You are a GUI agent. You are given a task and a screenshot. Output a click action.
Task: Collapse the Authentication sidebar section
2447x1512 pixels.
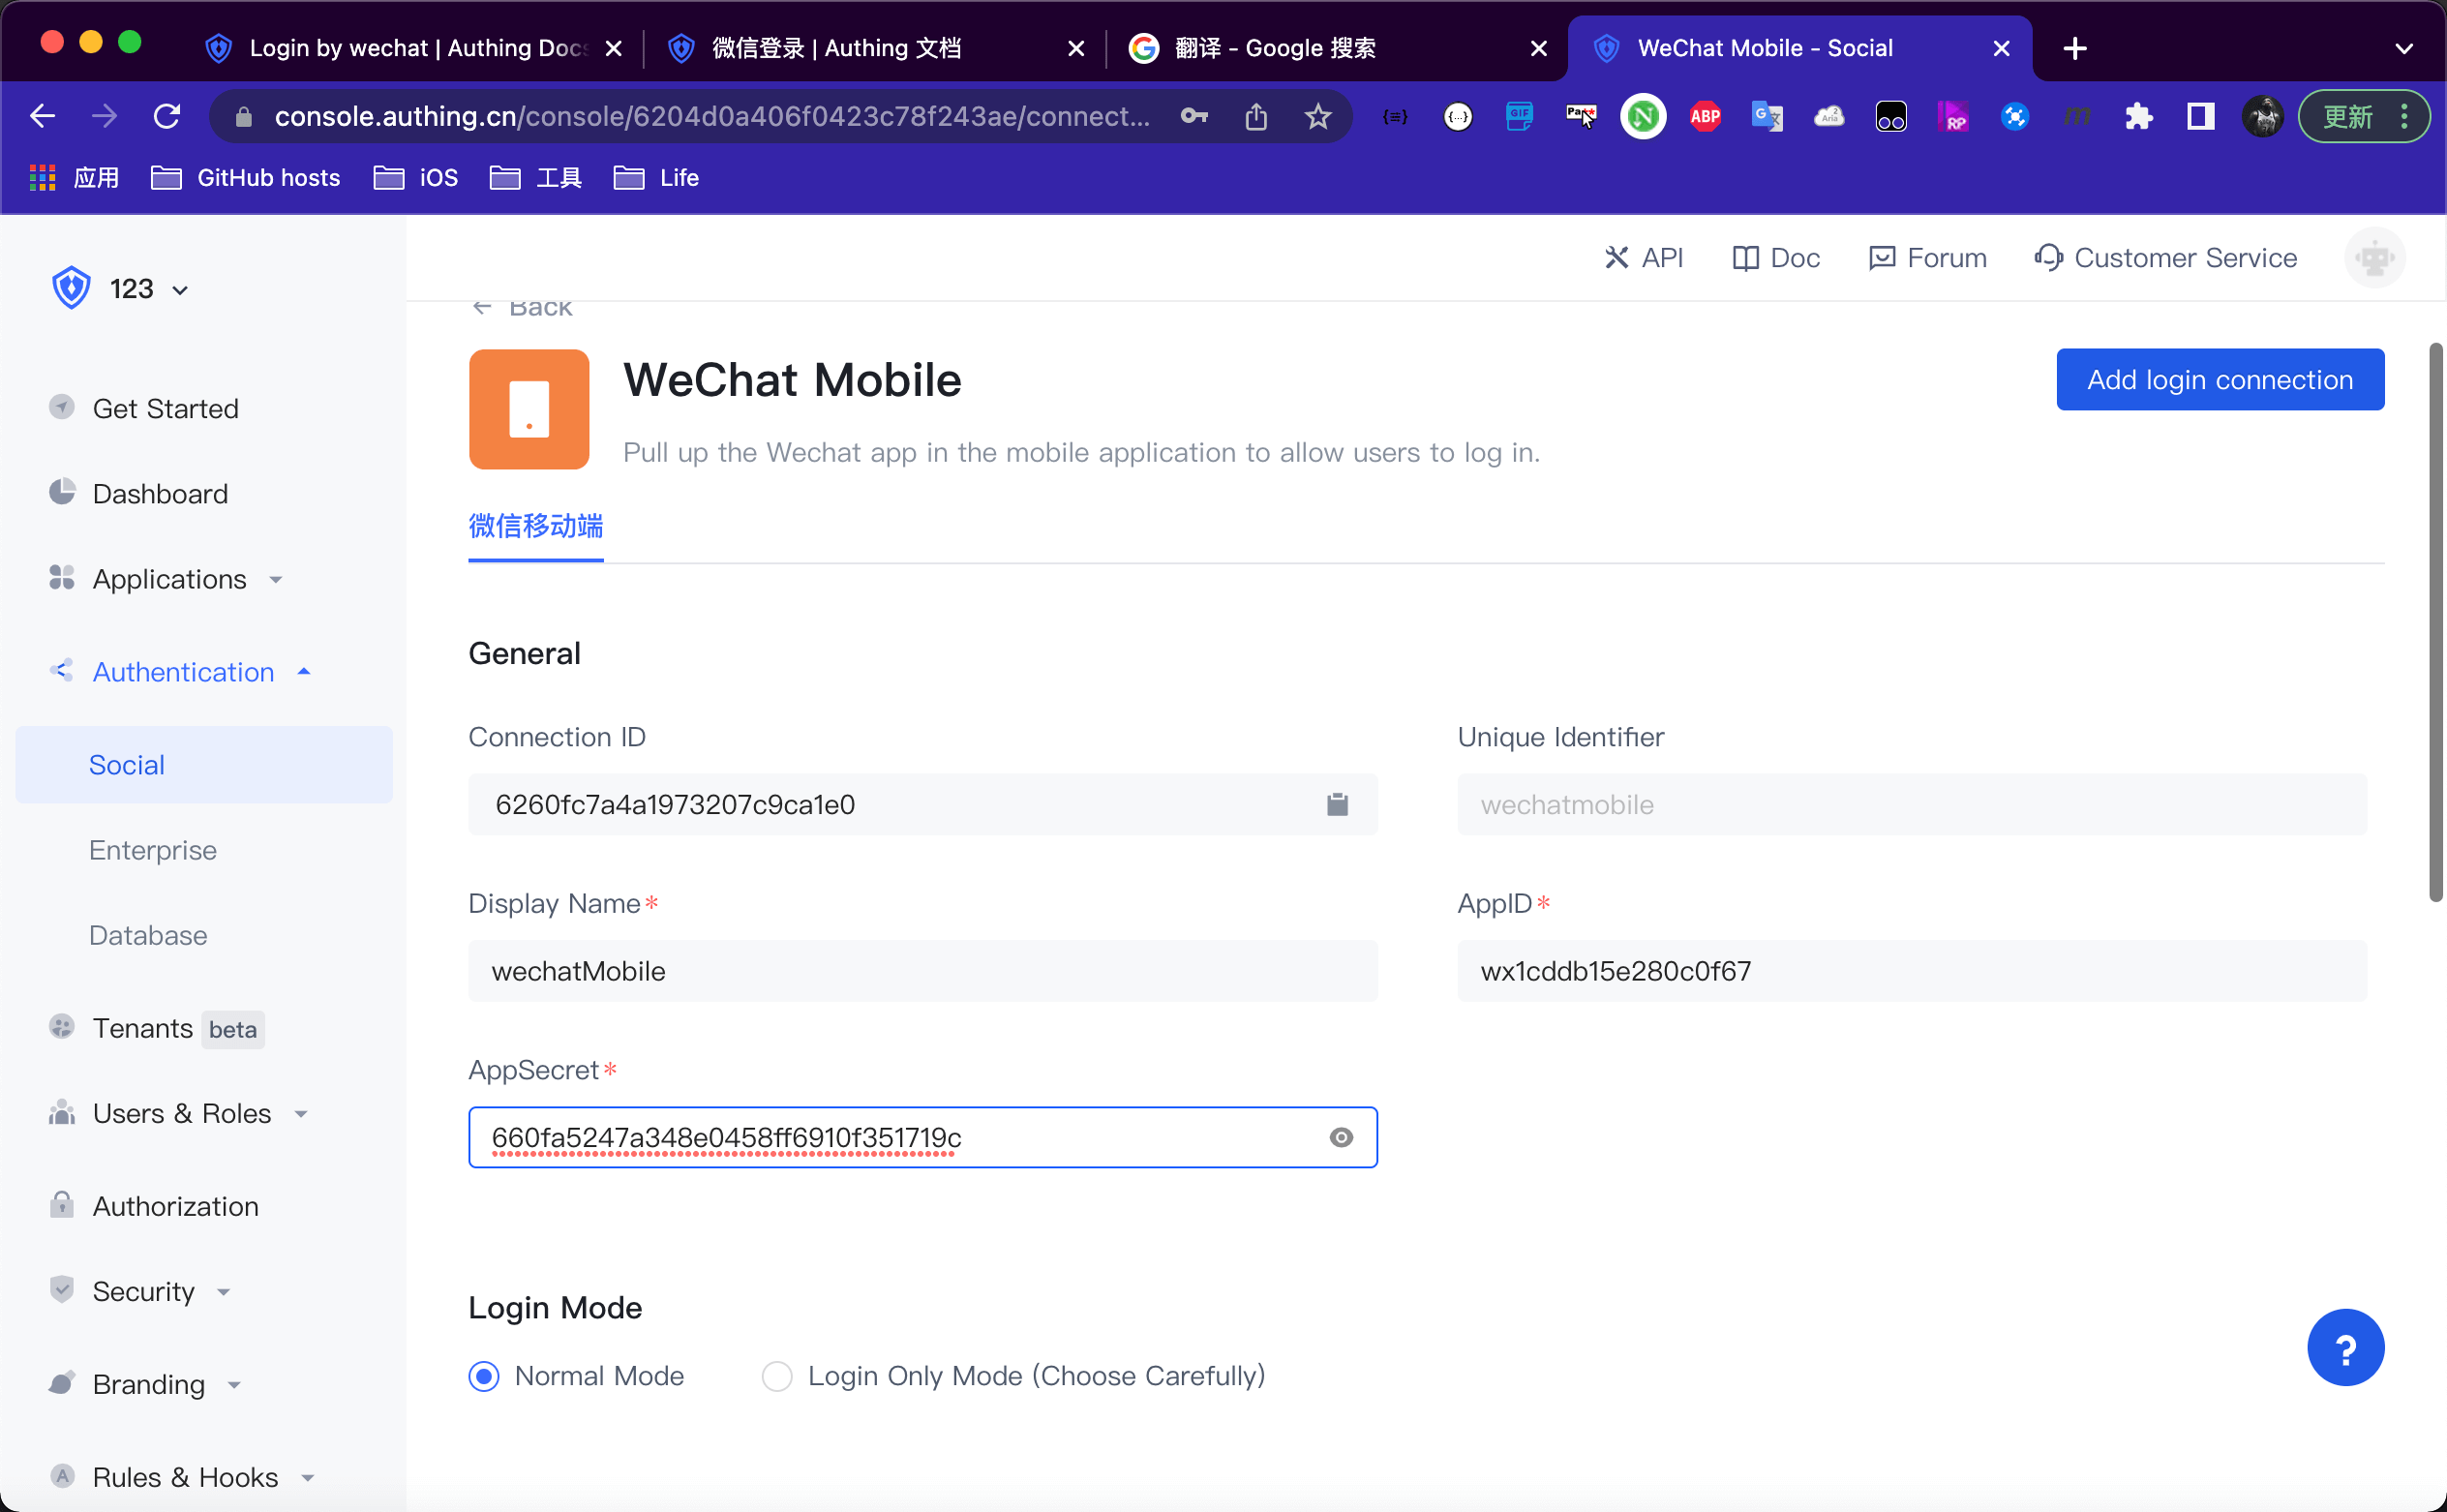pyautogui.click(x=183, y=672)
